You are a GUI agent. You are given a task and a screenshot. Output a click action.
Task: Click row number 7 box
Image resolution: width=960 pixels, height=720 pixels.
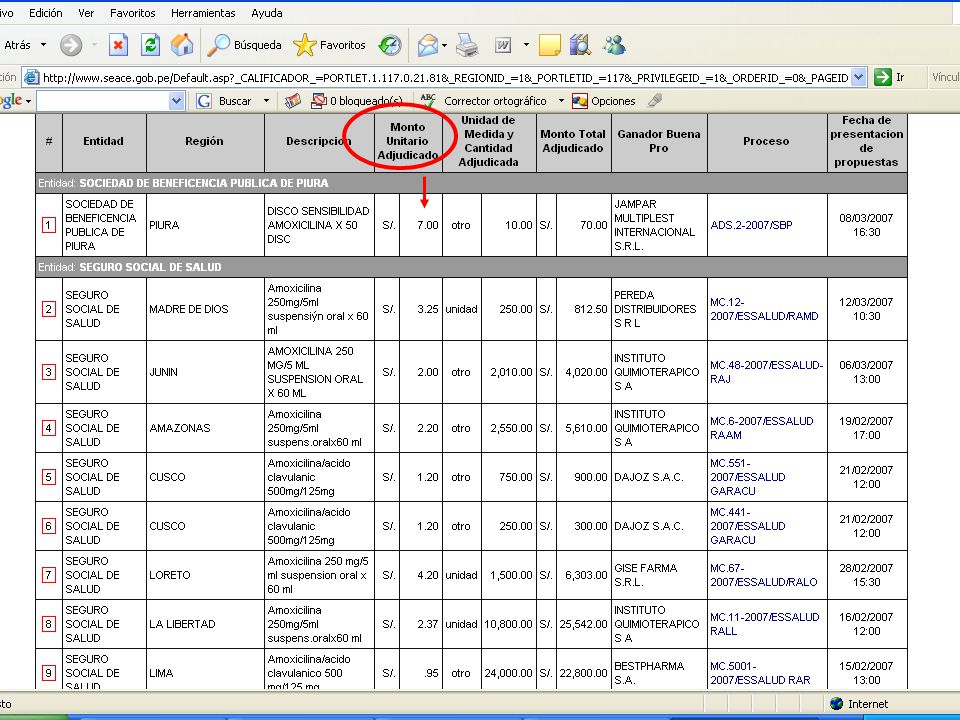(48, 575)
